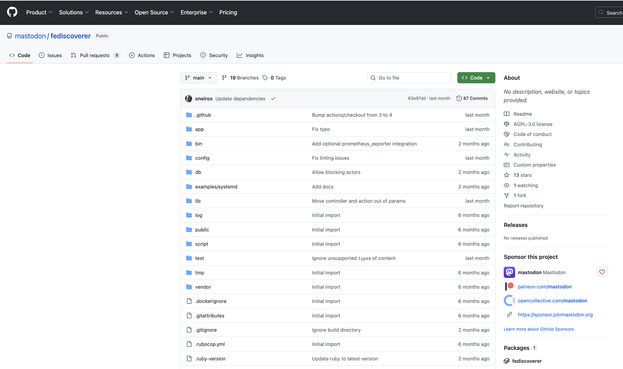Viewport: 623px width, 369px height.
Task: Open Custom properties link
Action: click(534, 165)
